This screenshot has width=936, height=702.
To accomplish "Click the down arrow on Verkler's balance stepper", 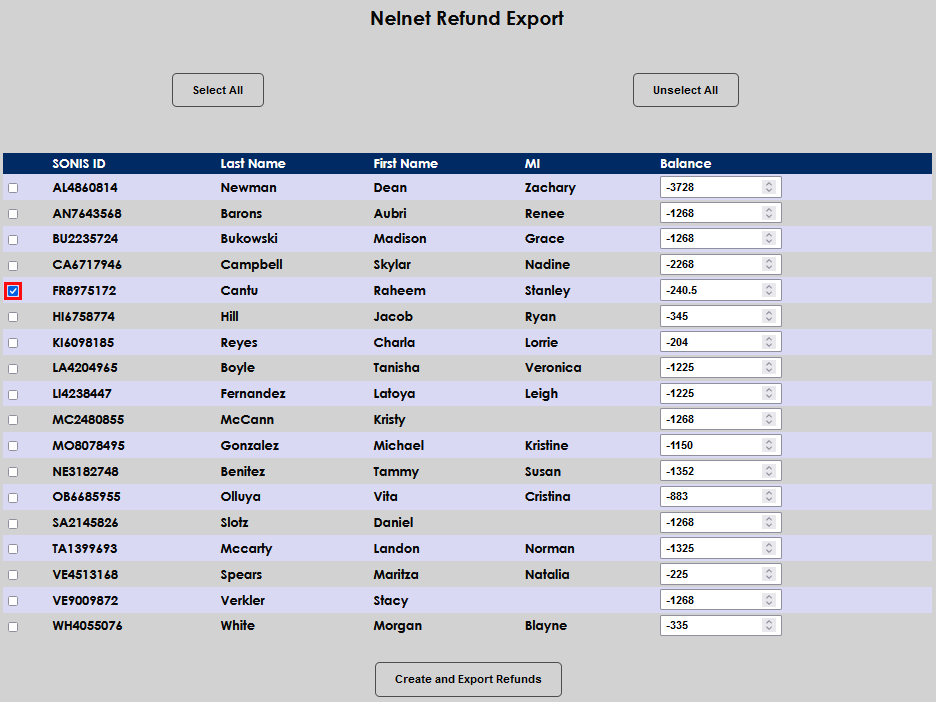I will 771,603.
